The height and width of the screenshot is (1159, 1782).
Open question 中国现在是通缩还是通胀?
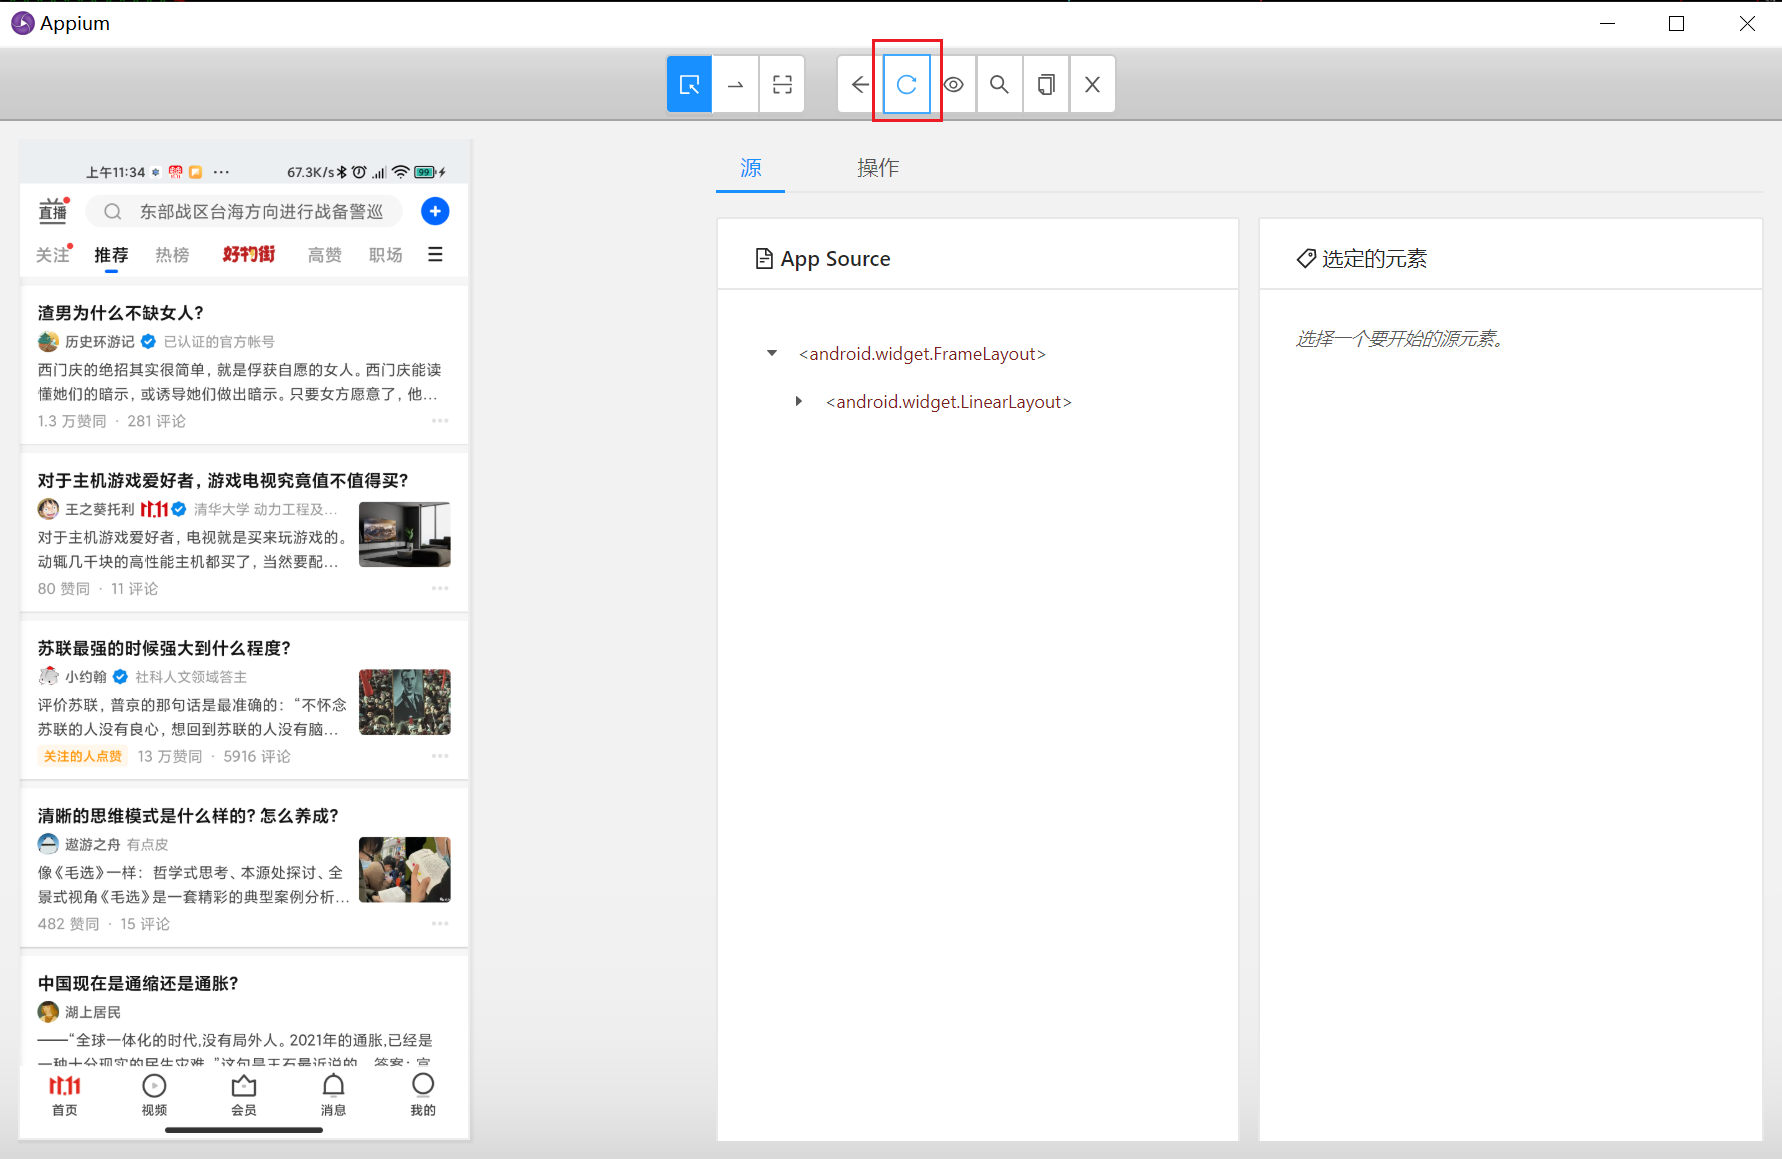[x=138, y=984]
